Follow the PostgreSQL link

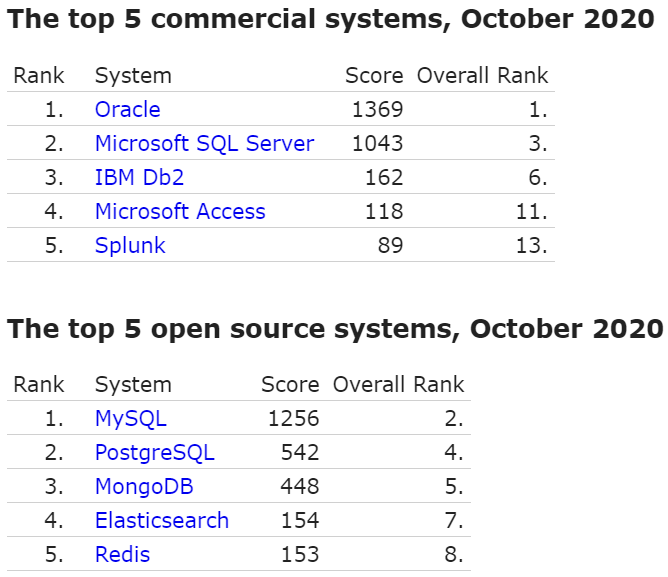click(x=155, y=453)
